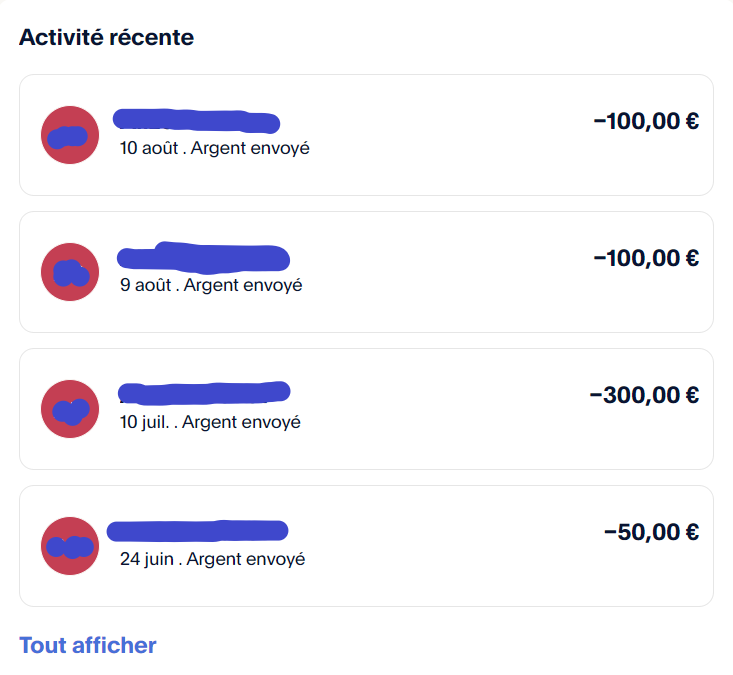Open the 10 août transaction card

click(x=366, y=135)
